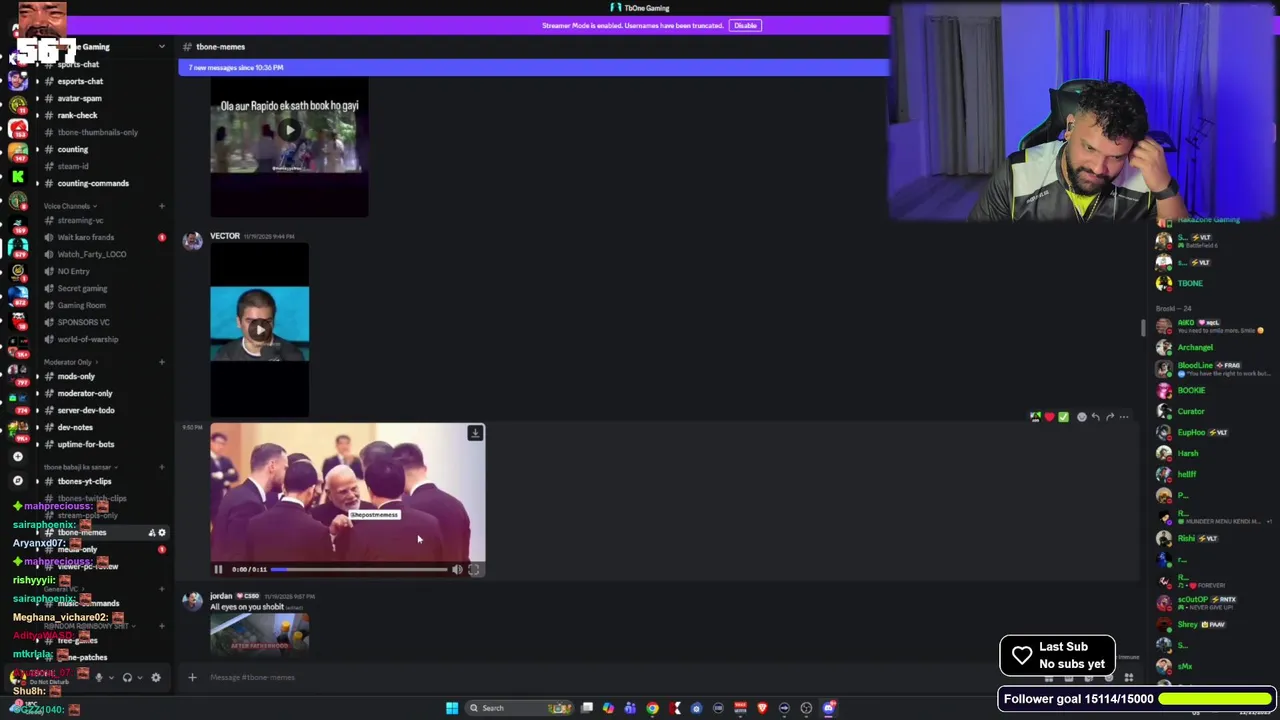
Task: Open Brave browser from the taskbar
Action: [x=762, y=708]
